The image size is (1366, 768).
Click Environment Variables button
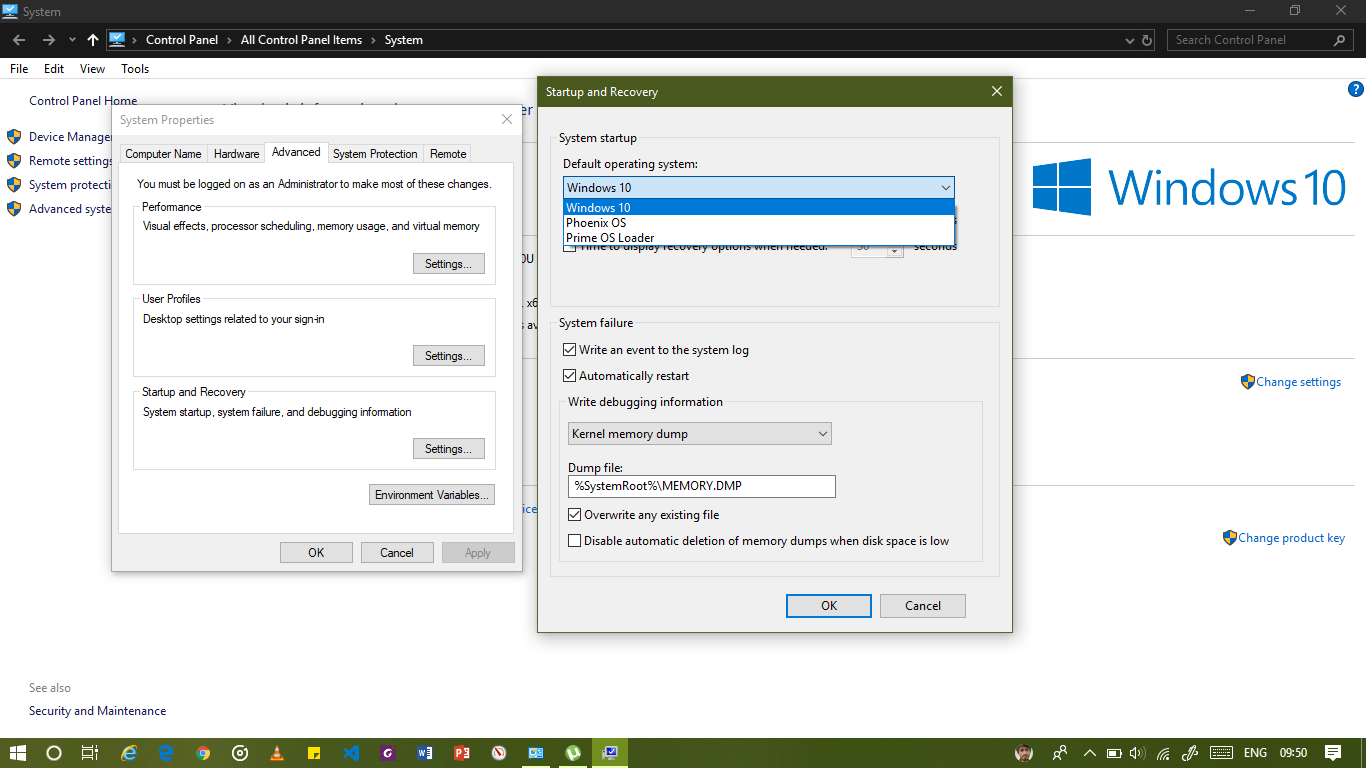coord(432,495)
